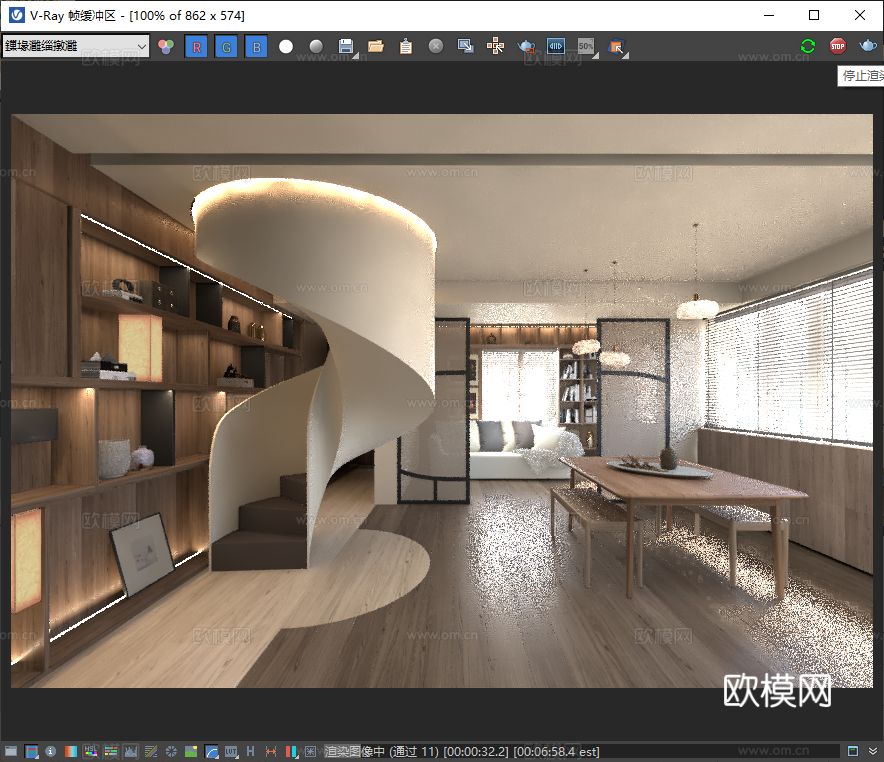Adjust the 50% A/B opacity control
This screenshot has height=762, width=884.
(585, 45)
